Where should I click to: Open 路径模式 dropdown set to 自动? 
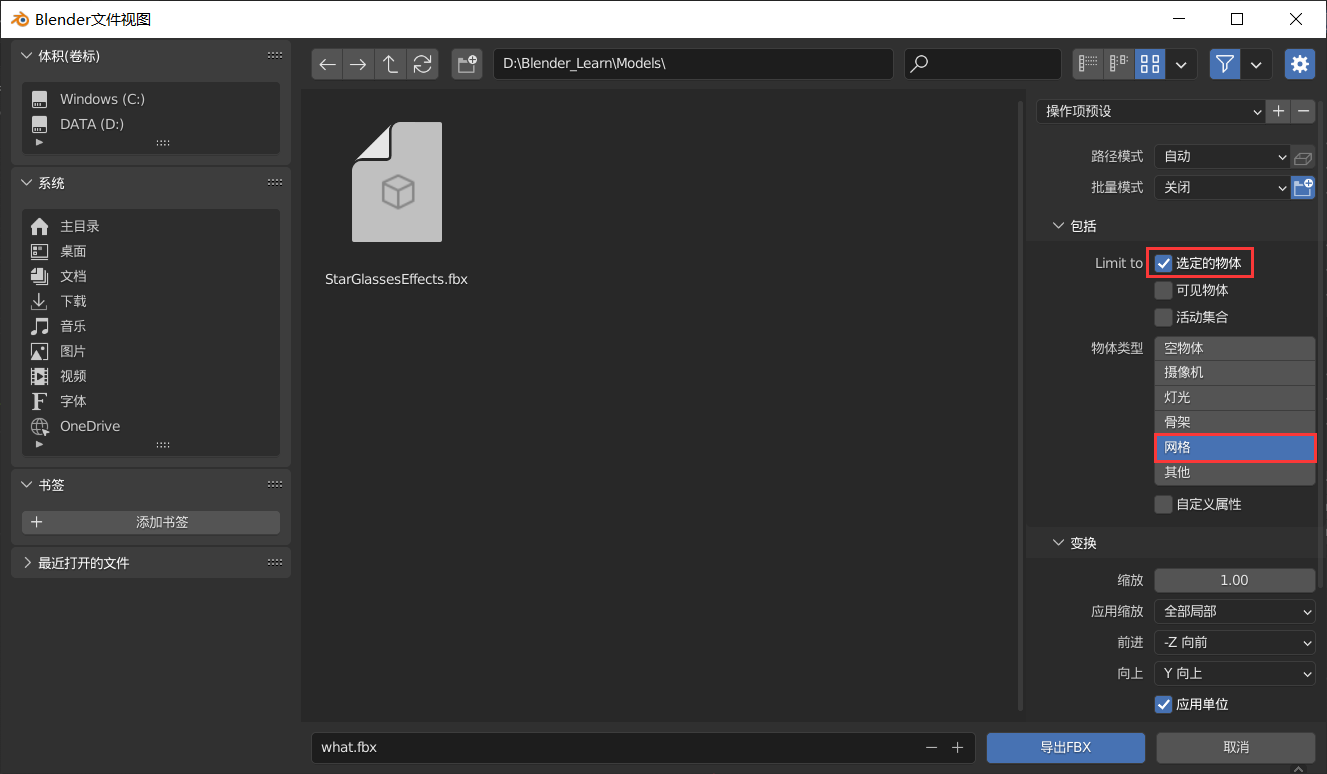pyautogui.click(x=1222, y=157)
